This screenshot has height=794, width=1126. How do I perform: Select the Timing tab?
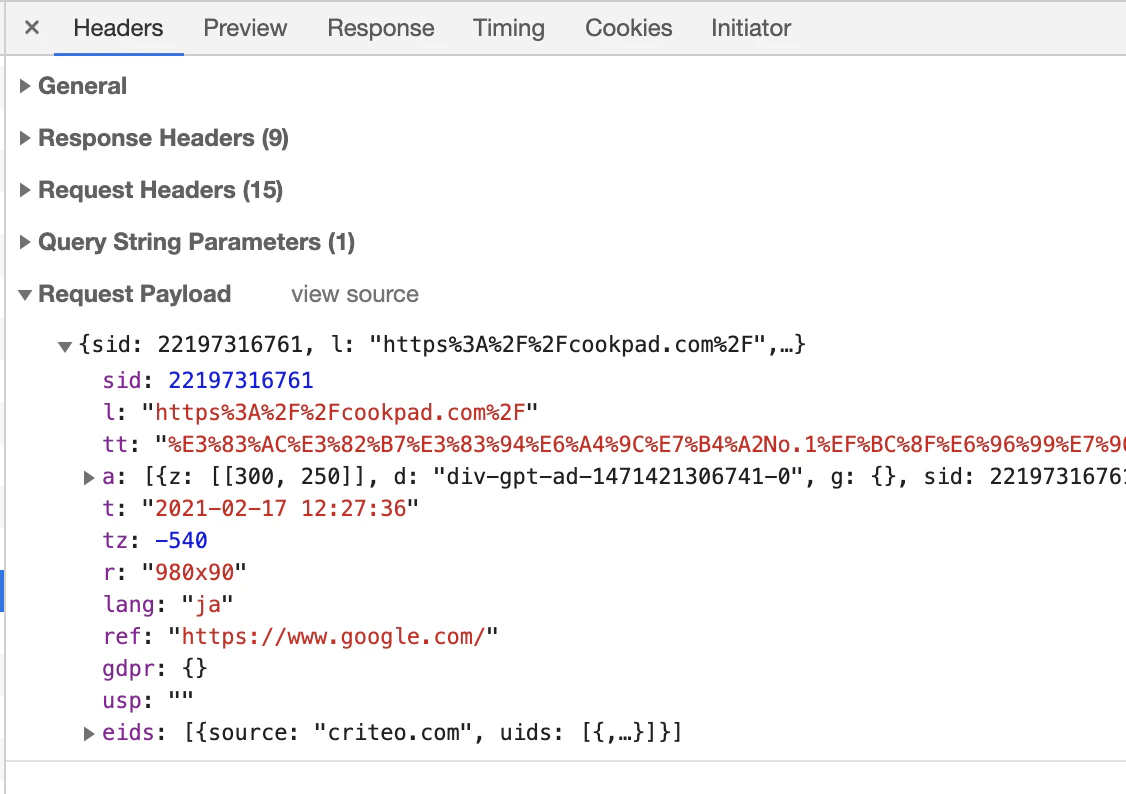[x=508, y=28]
